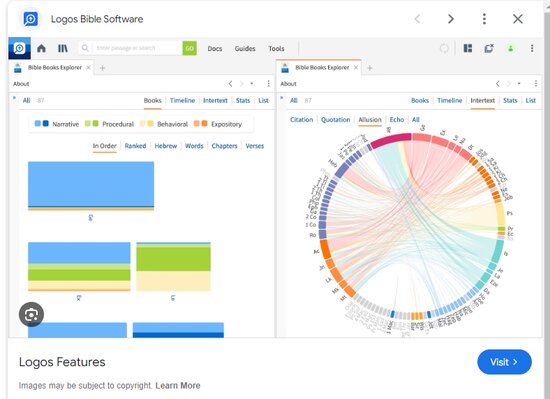Click the Logos app logo in toolbar
This screenshot has width=550, height=399.
pos(19,48)
